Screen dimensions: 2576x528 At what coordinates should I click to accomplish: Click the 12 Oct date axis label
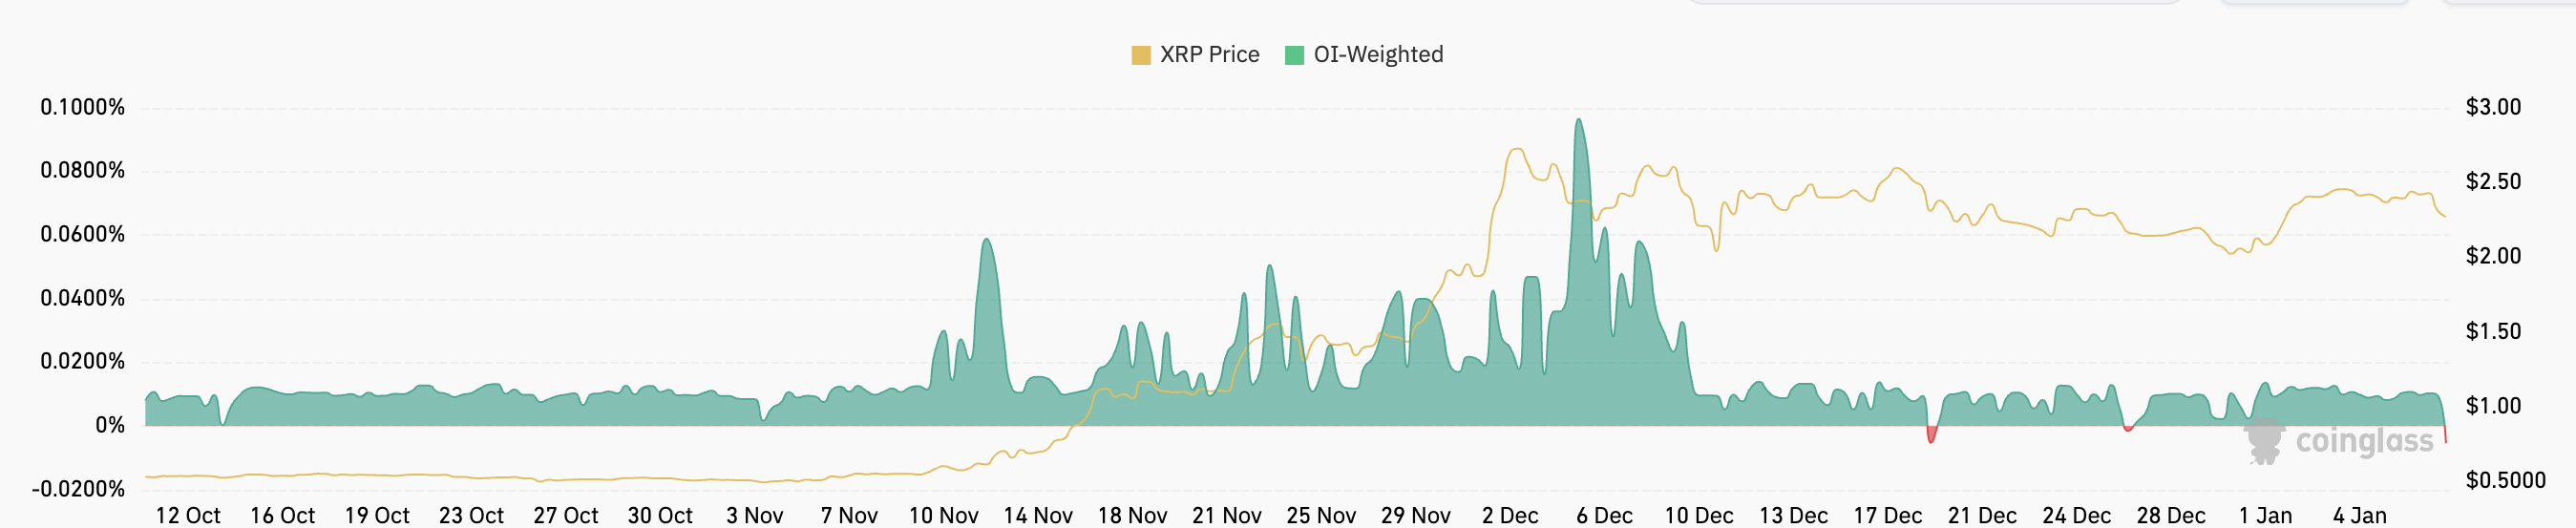[188, 515]
